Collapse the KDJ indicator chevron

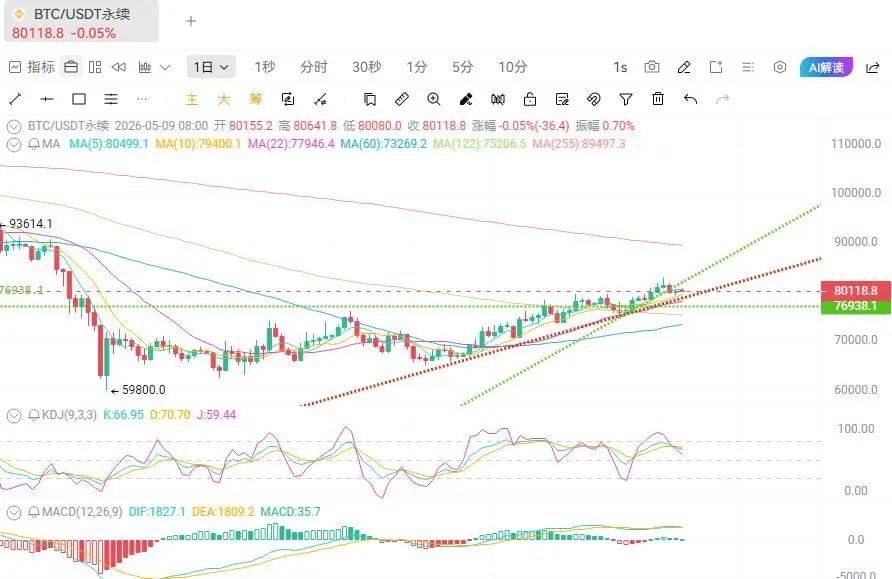(x=14, y=416)
